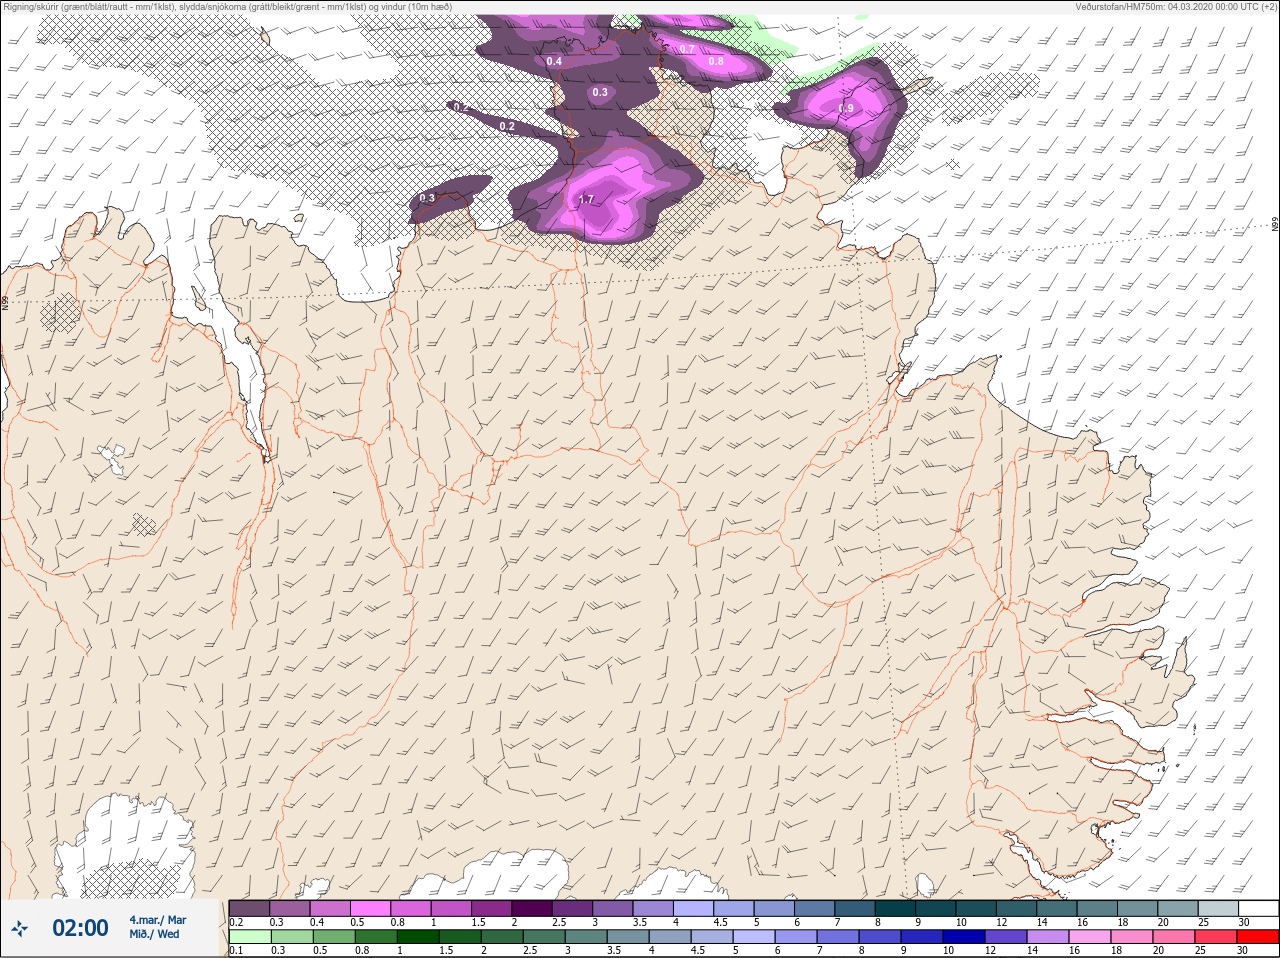Pick the dark green 1 lower legend swatch
The image size is (1280, 958).
[417, 937]
